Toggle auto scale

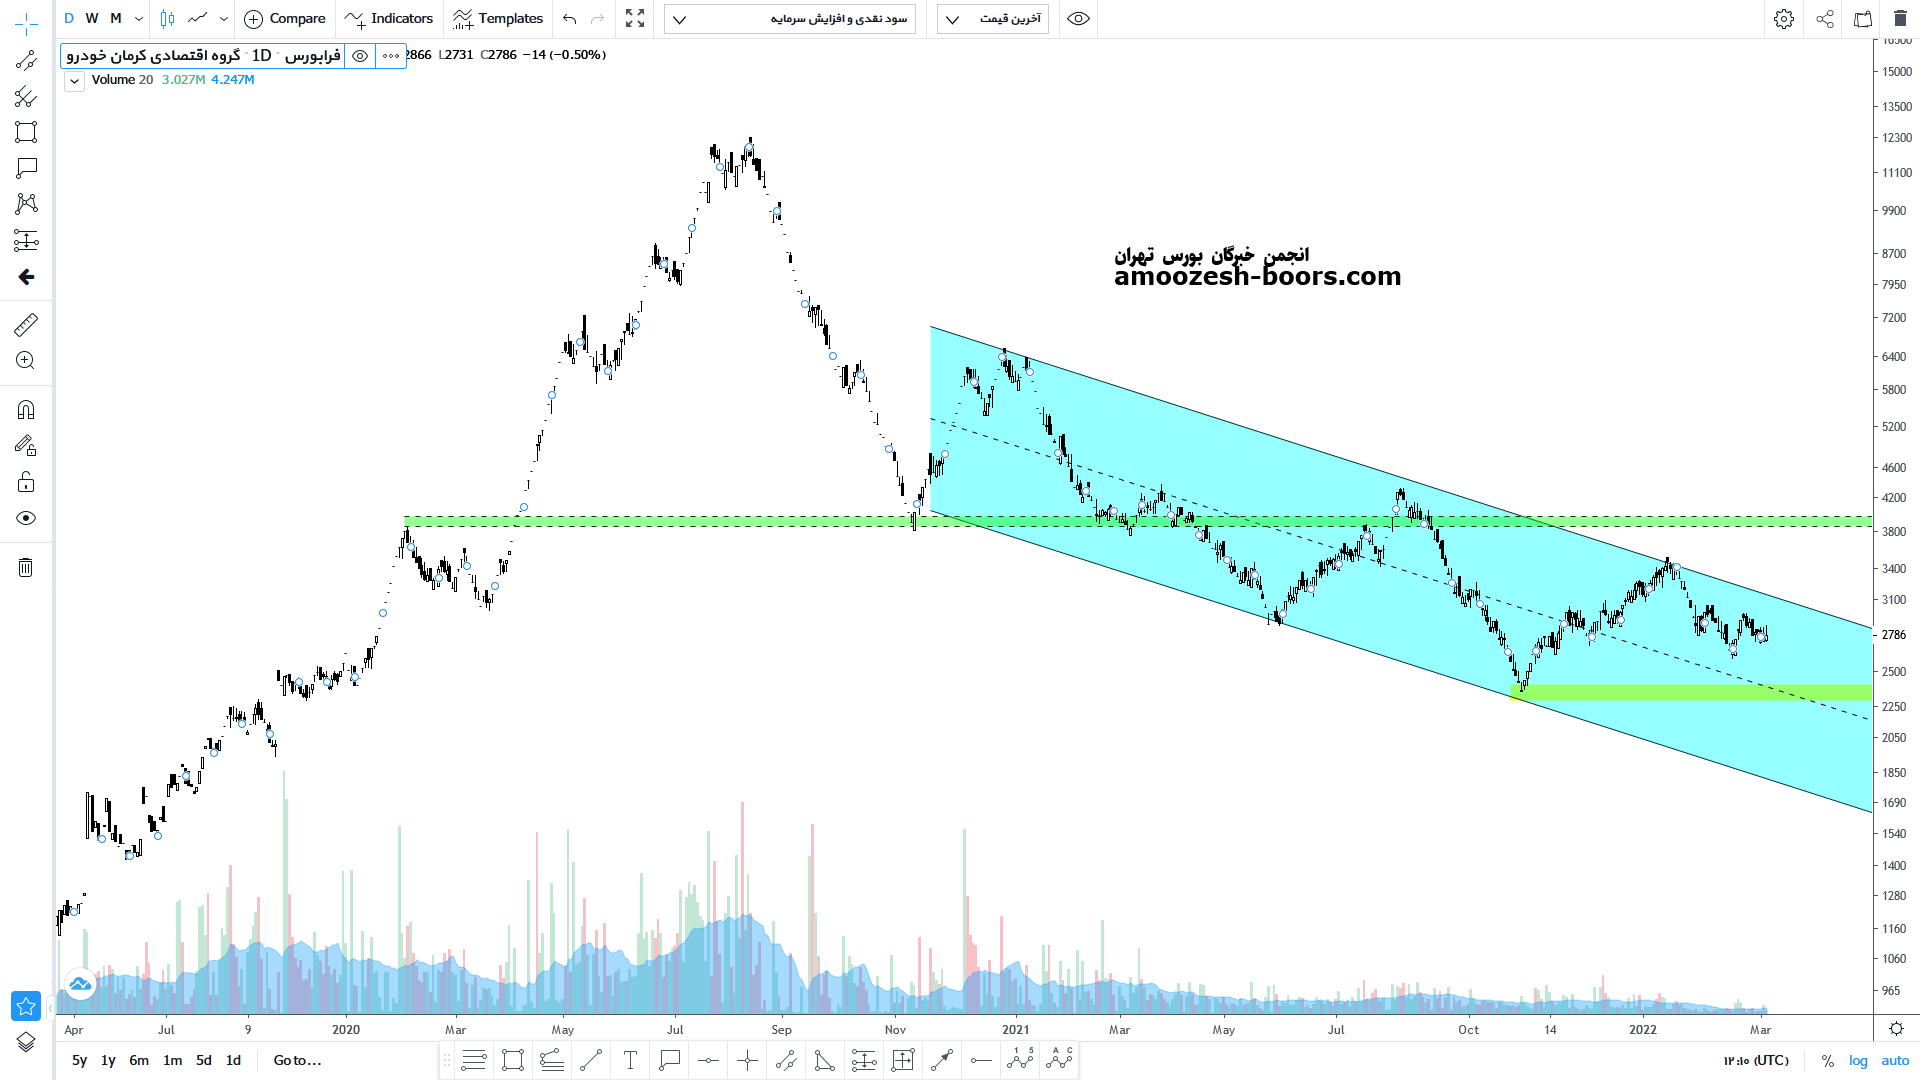point(1895,1060)
